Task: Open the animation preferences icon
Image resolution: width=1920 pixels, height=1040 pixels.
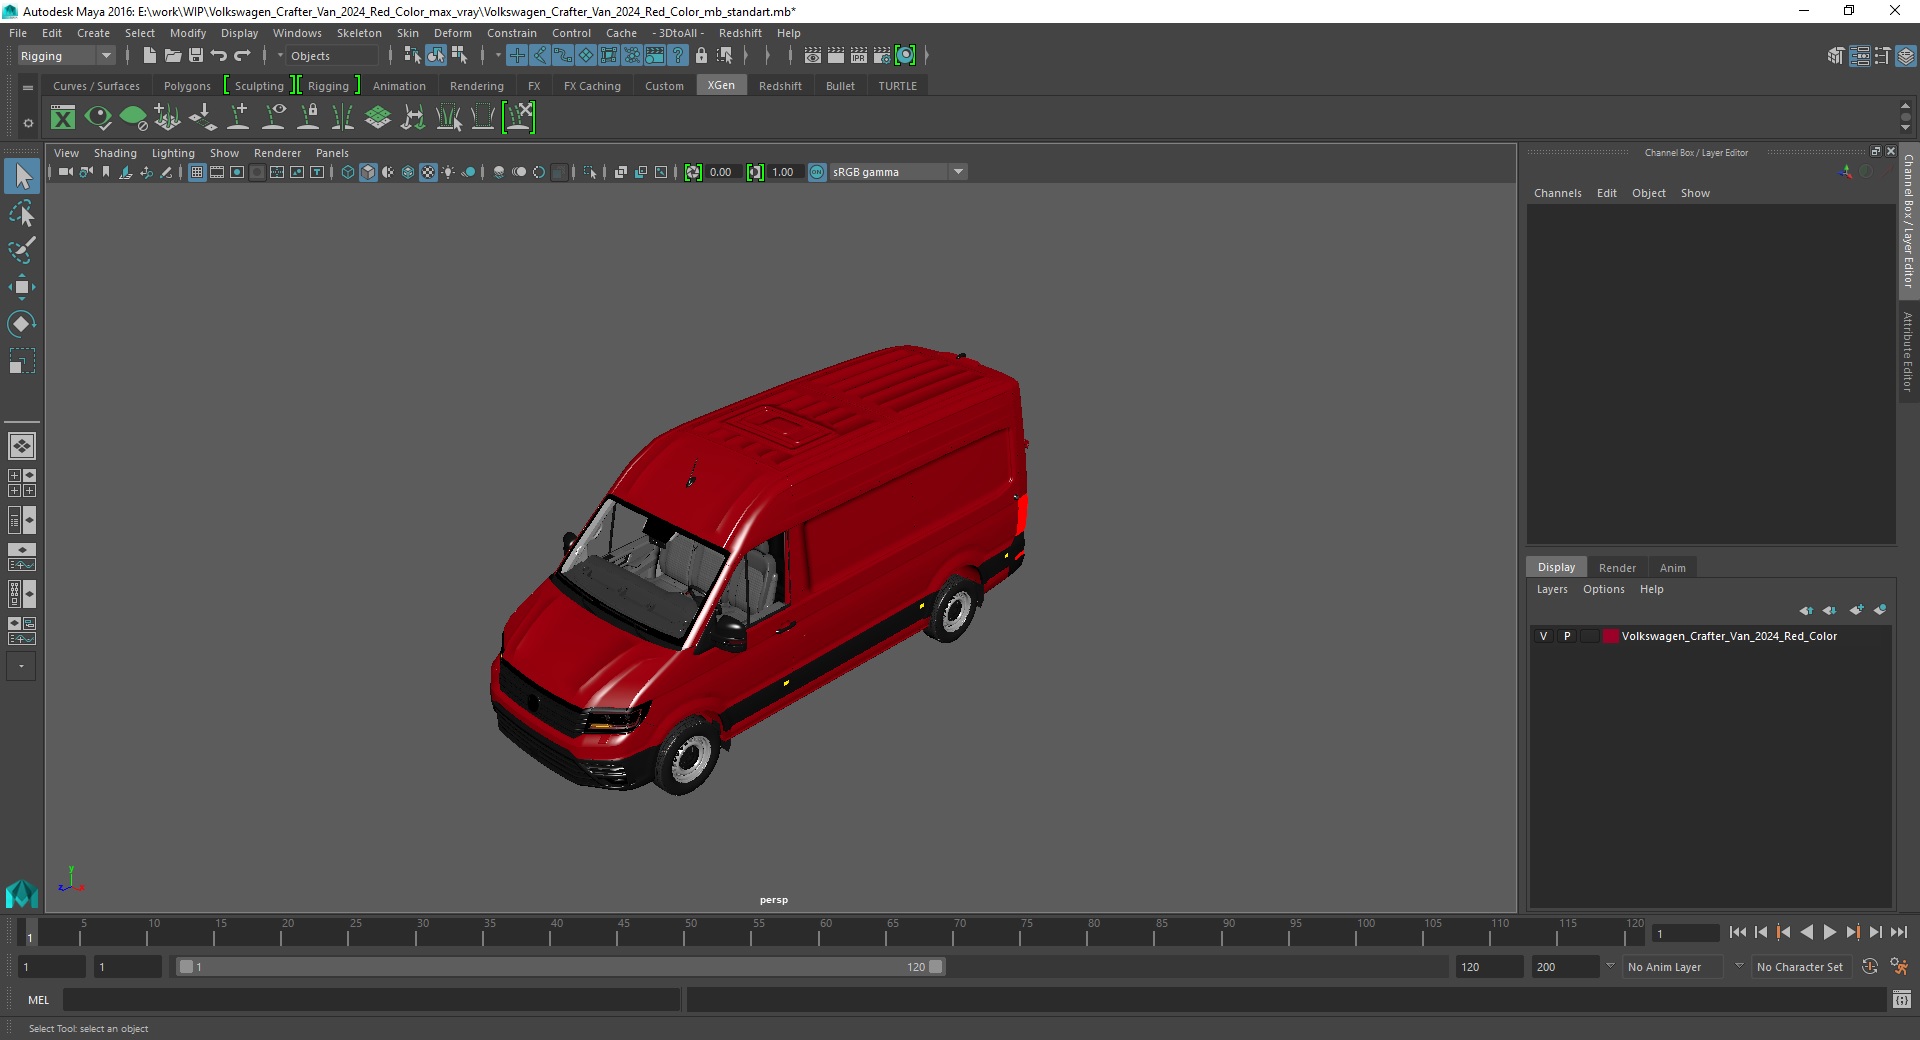Action: (x=1899, y=967)
